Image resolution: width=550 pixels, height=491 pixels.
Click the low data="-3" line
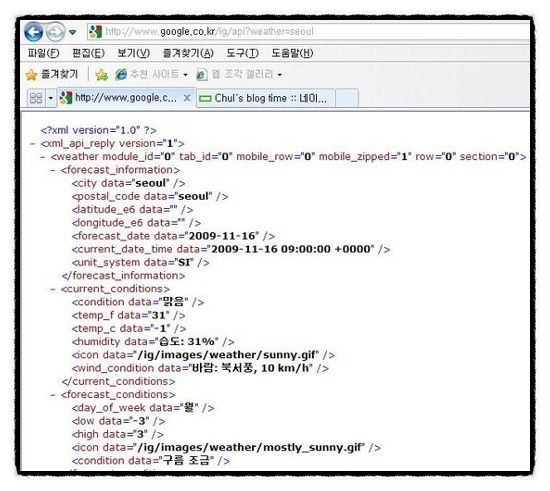tap(118, 421)
